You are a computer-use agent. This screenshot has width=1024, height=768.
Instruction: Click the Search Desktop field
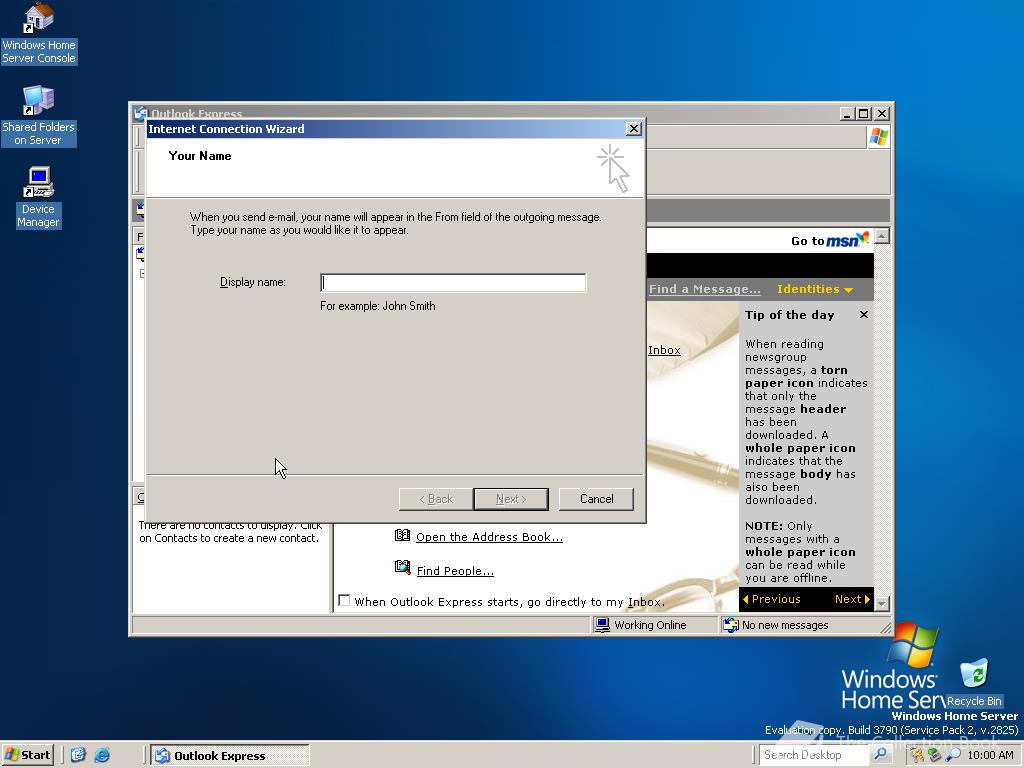coord(814,755)
